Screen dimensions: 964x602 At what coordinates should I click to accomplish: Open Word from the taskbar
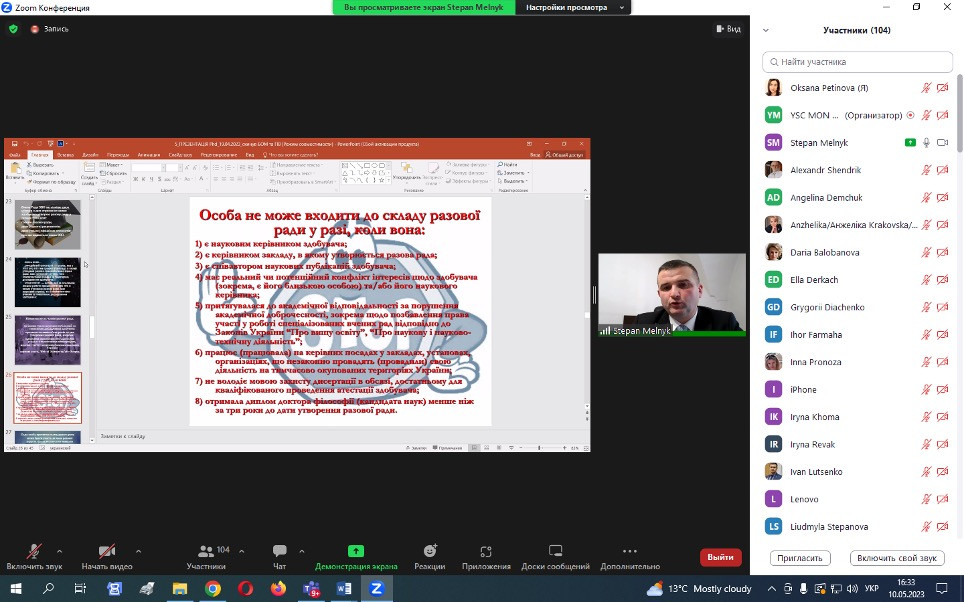click(x=344, y=589)
